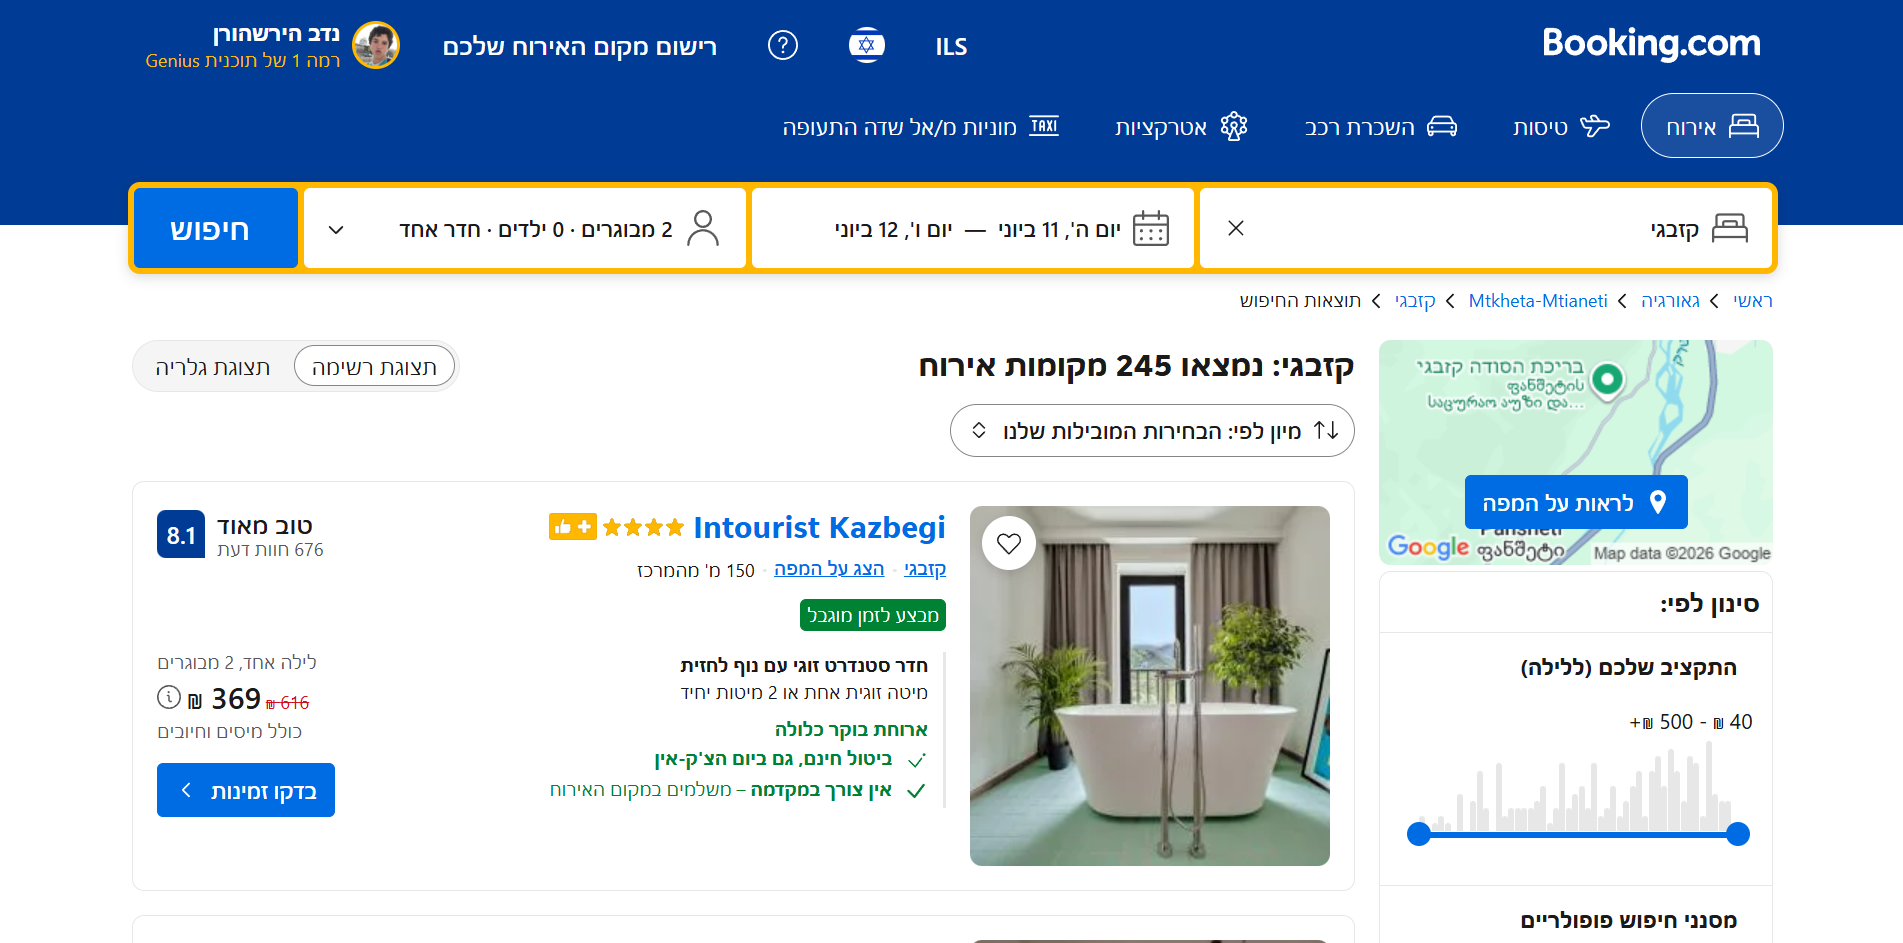Switch to תצוגת רשימה list view

pos(374,367)
